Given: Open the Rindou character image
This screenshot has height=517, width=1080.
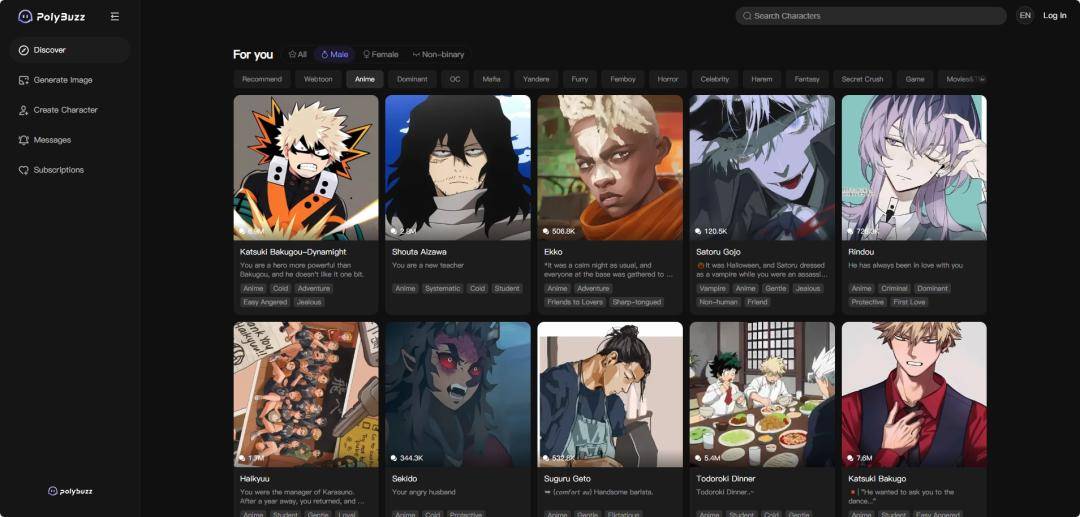Looking at the screenshot, I should point(914,167).
